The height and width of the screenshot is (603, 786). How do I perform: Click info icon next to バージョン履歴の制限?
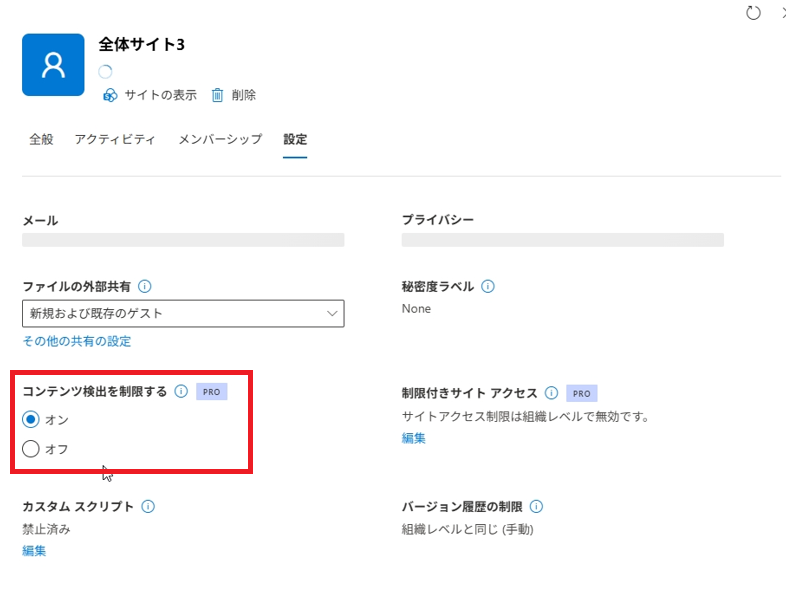point(536,506)
